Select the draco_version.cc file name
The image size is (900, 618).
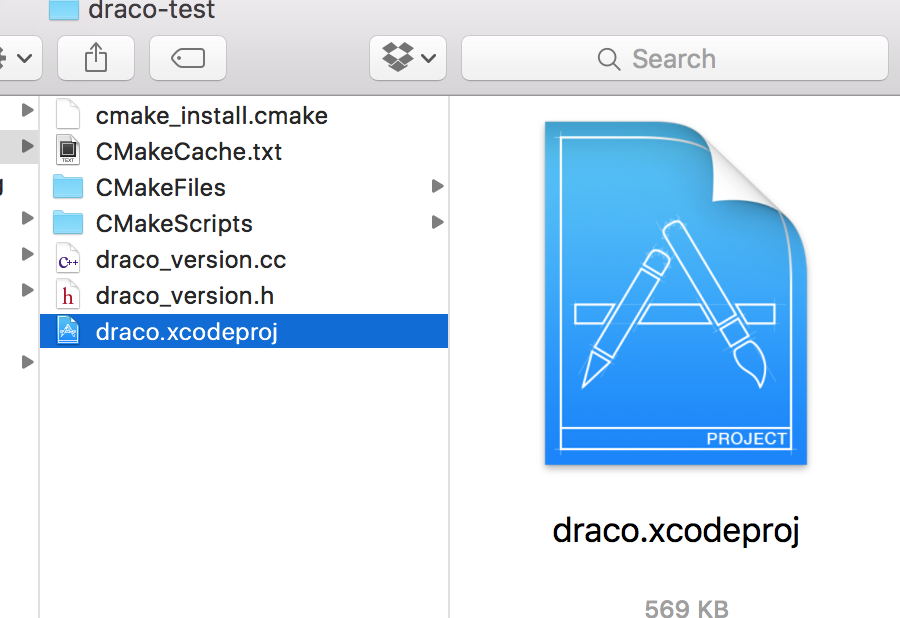pos(191,260)
